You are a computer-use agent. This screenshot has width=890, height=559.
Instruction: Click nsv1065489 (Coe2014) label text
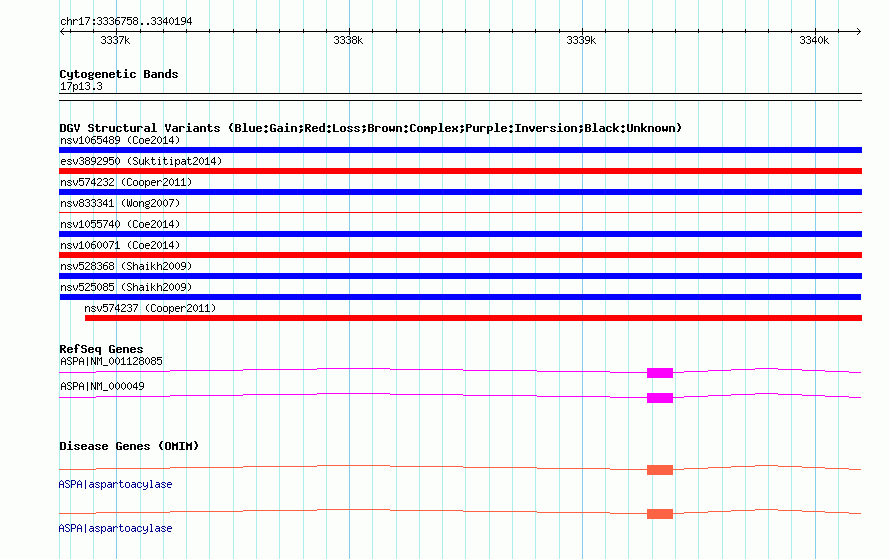click(120, 140)
